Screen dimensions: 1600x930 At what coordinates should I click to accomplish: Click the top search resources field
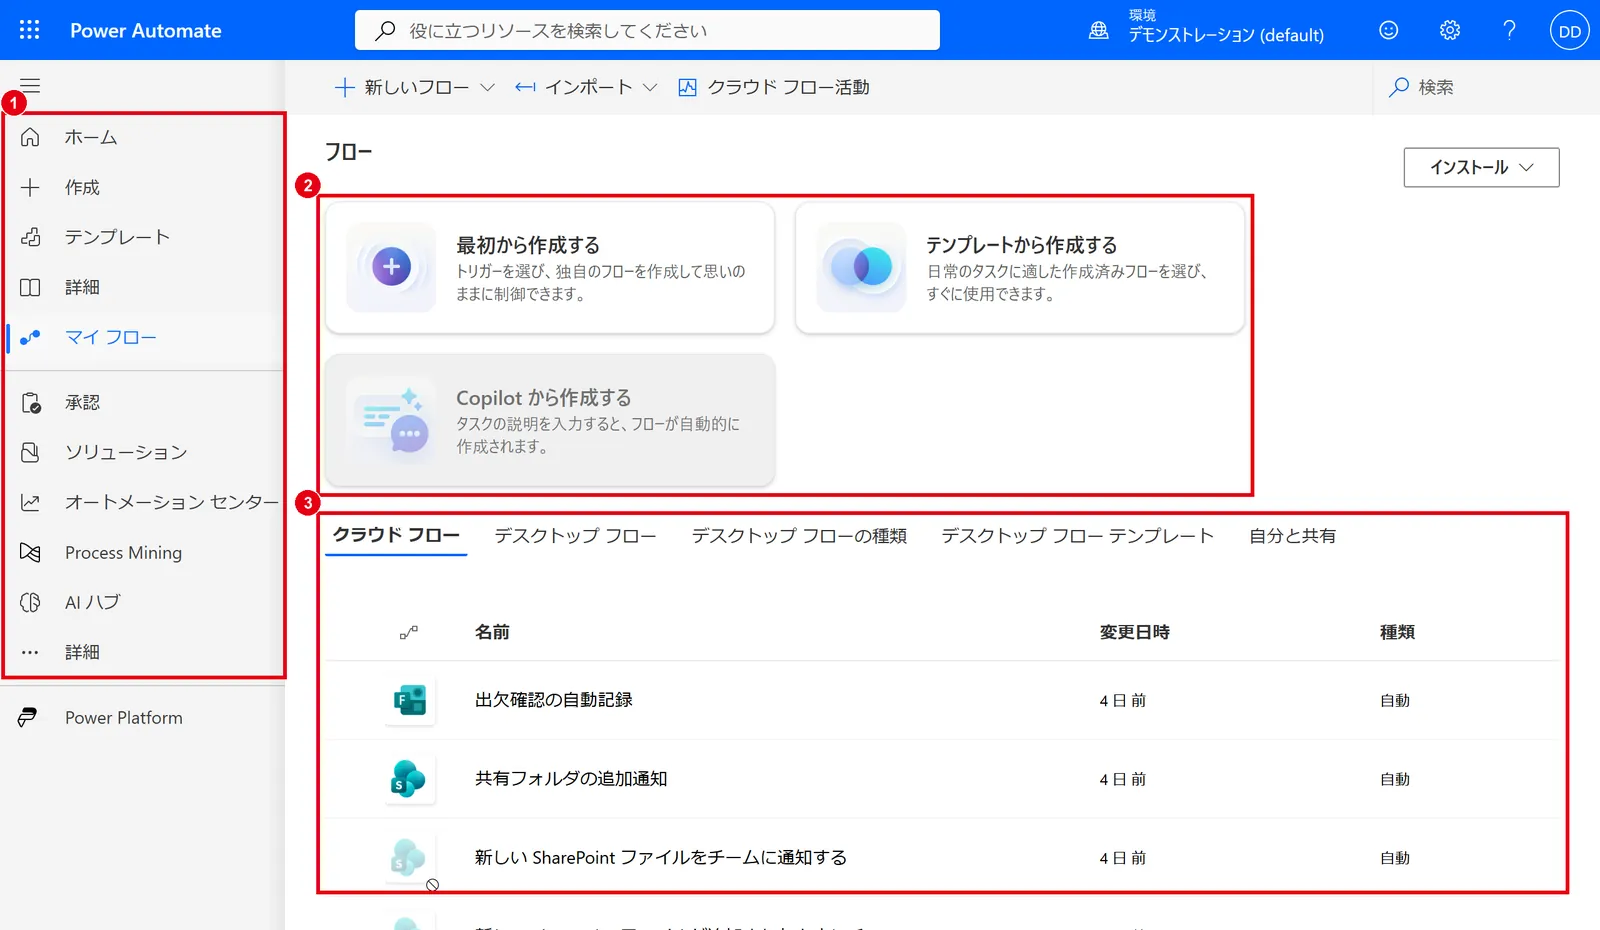click(647, 30)
